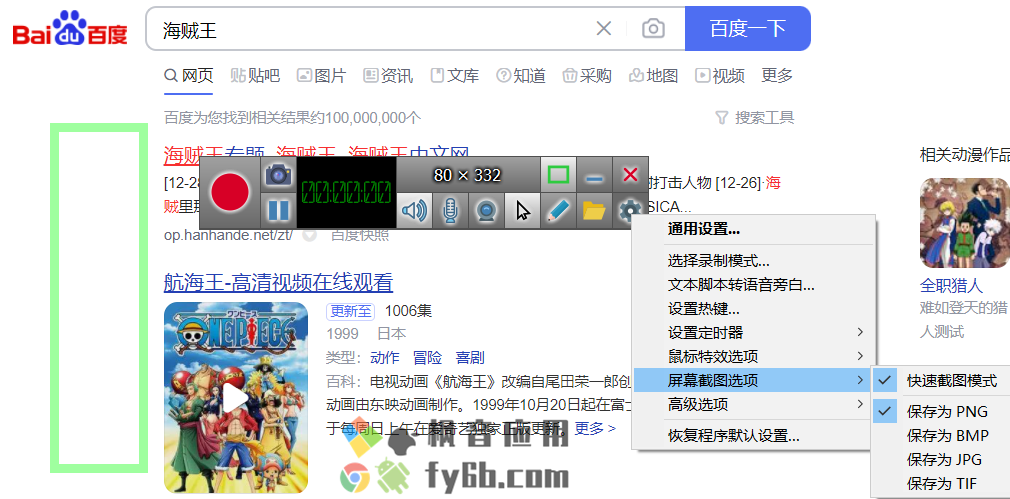Pause recording with the pause icon
The height and width of the screenshot is (499, 1010).
(x=279, y=211)
